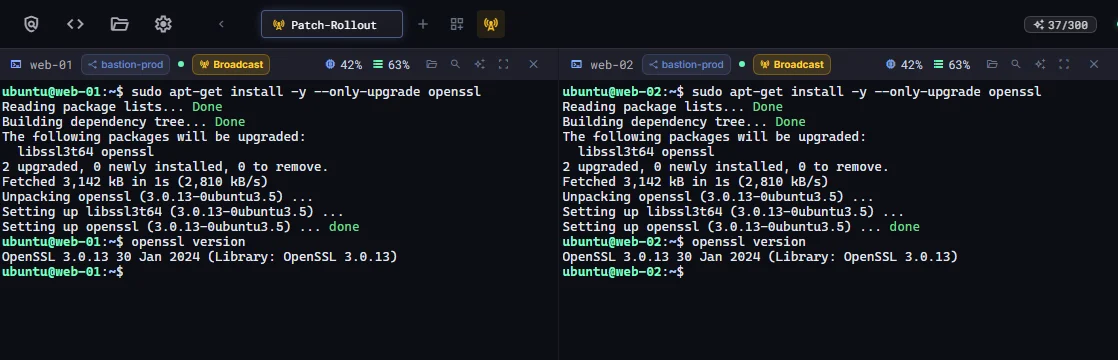Click the bastion-prod chip in web-01 pane
This screenshot has height=360, width=1118.
coord(125,64)
